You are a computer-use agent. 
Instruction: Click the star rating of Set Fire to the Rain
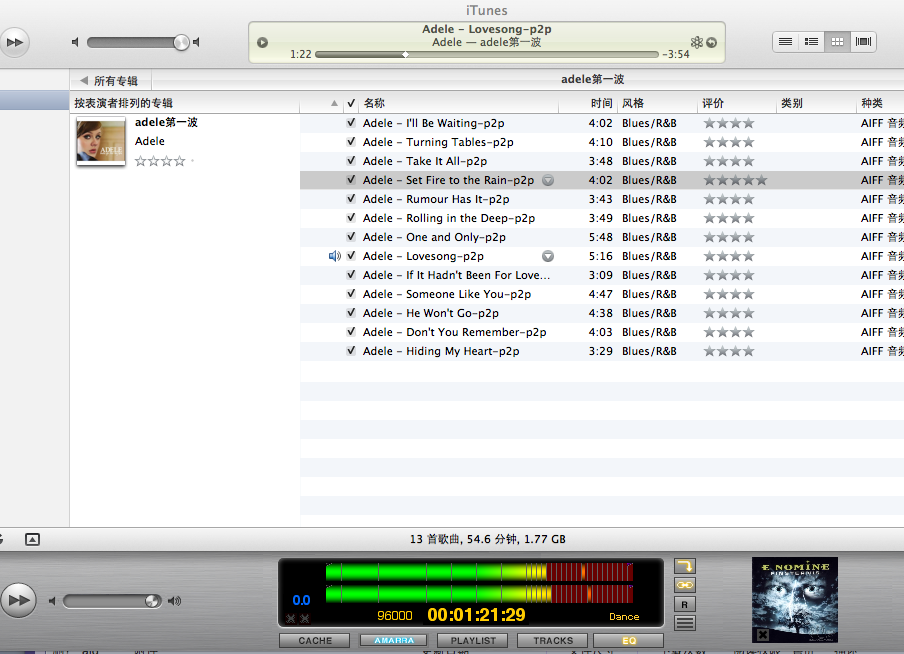click(736, 180)
